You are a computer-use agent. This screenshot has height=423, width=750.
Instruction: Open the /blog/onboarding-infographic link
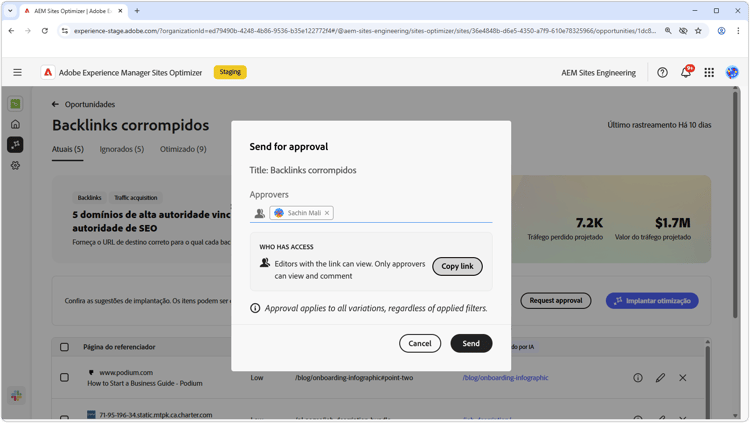point(505,378)
